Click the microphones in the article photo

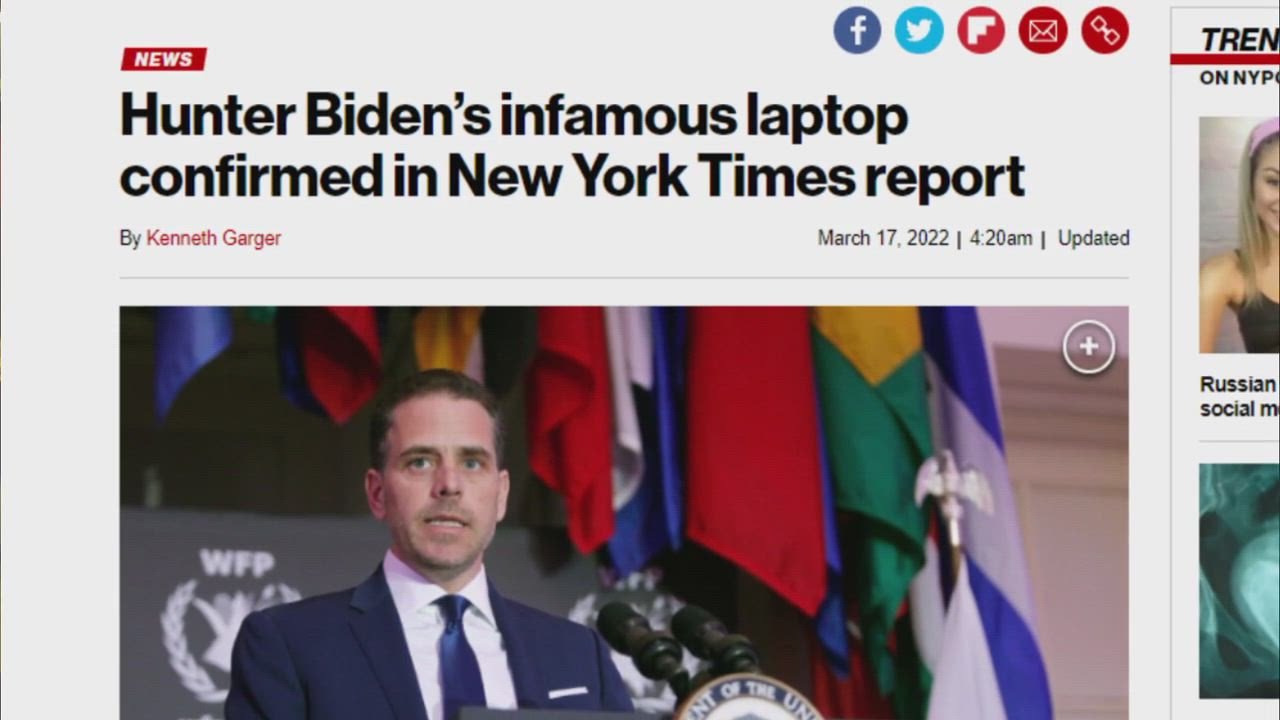(678, 640)
